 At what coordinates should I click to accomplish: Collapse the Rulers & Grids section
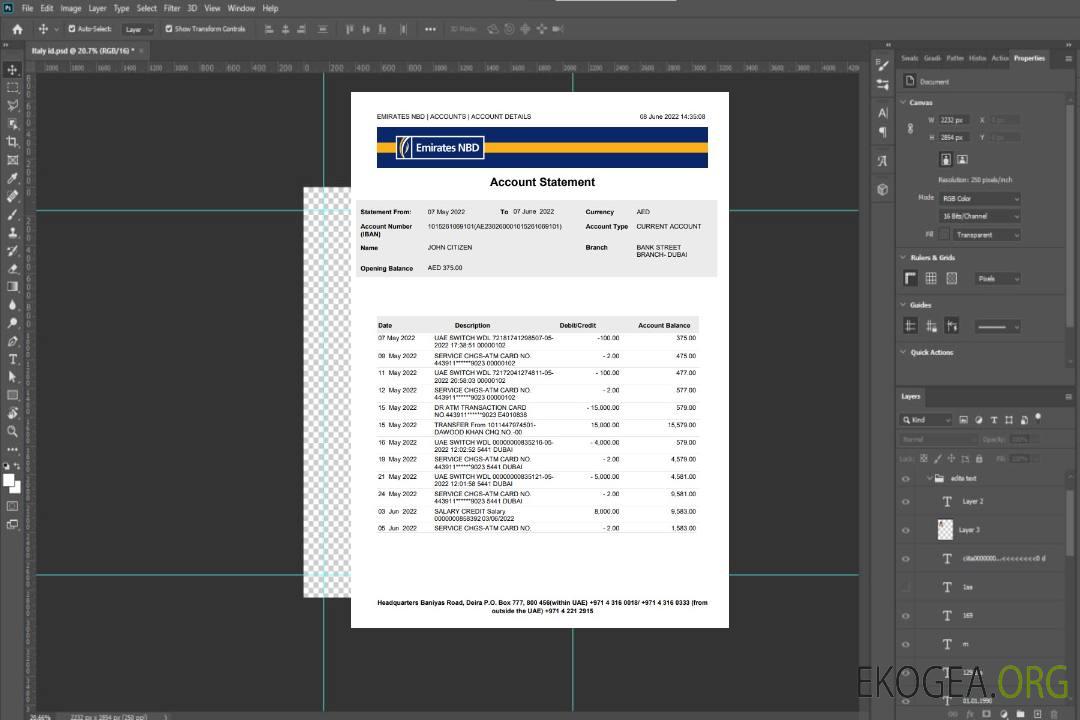(903, 257)
